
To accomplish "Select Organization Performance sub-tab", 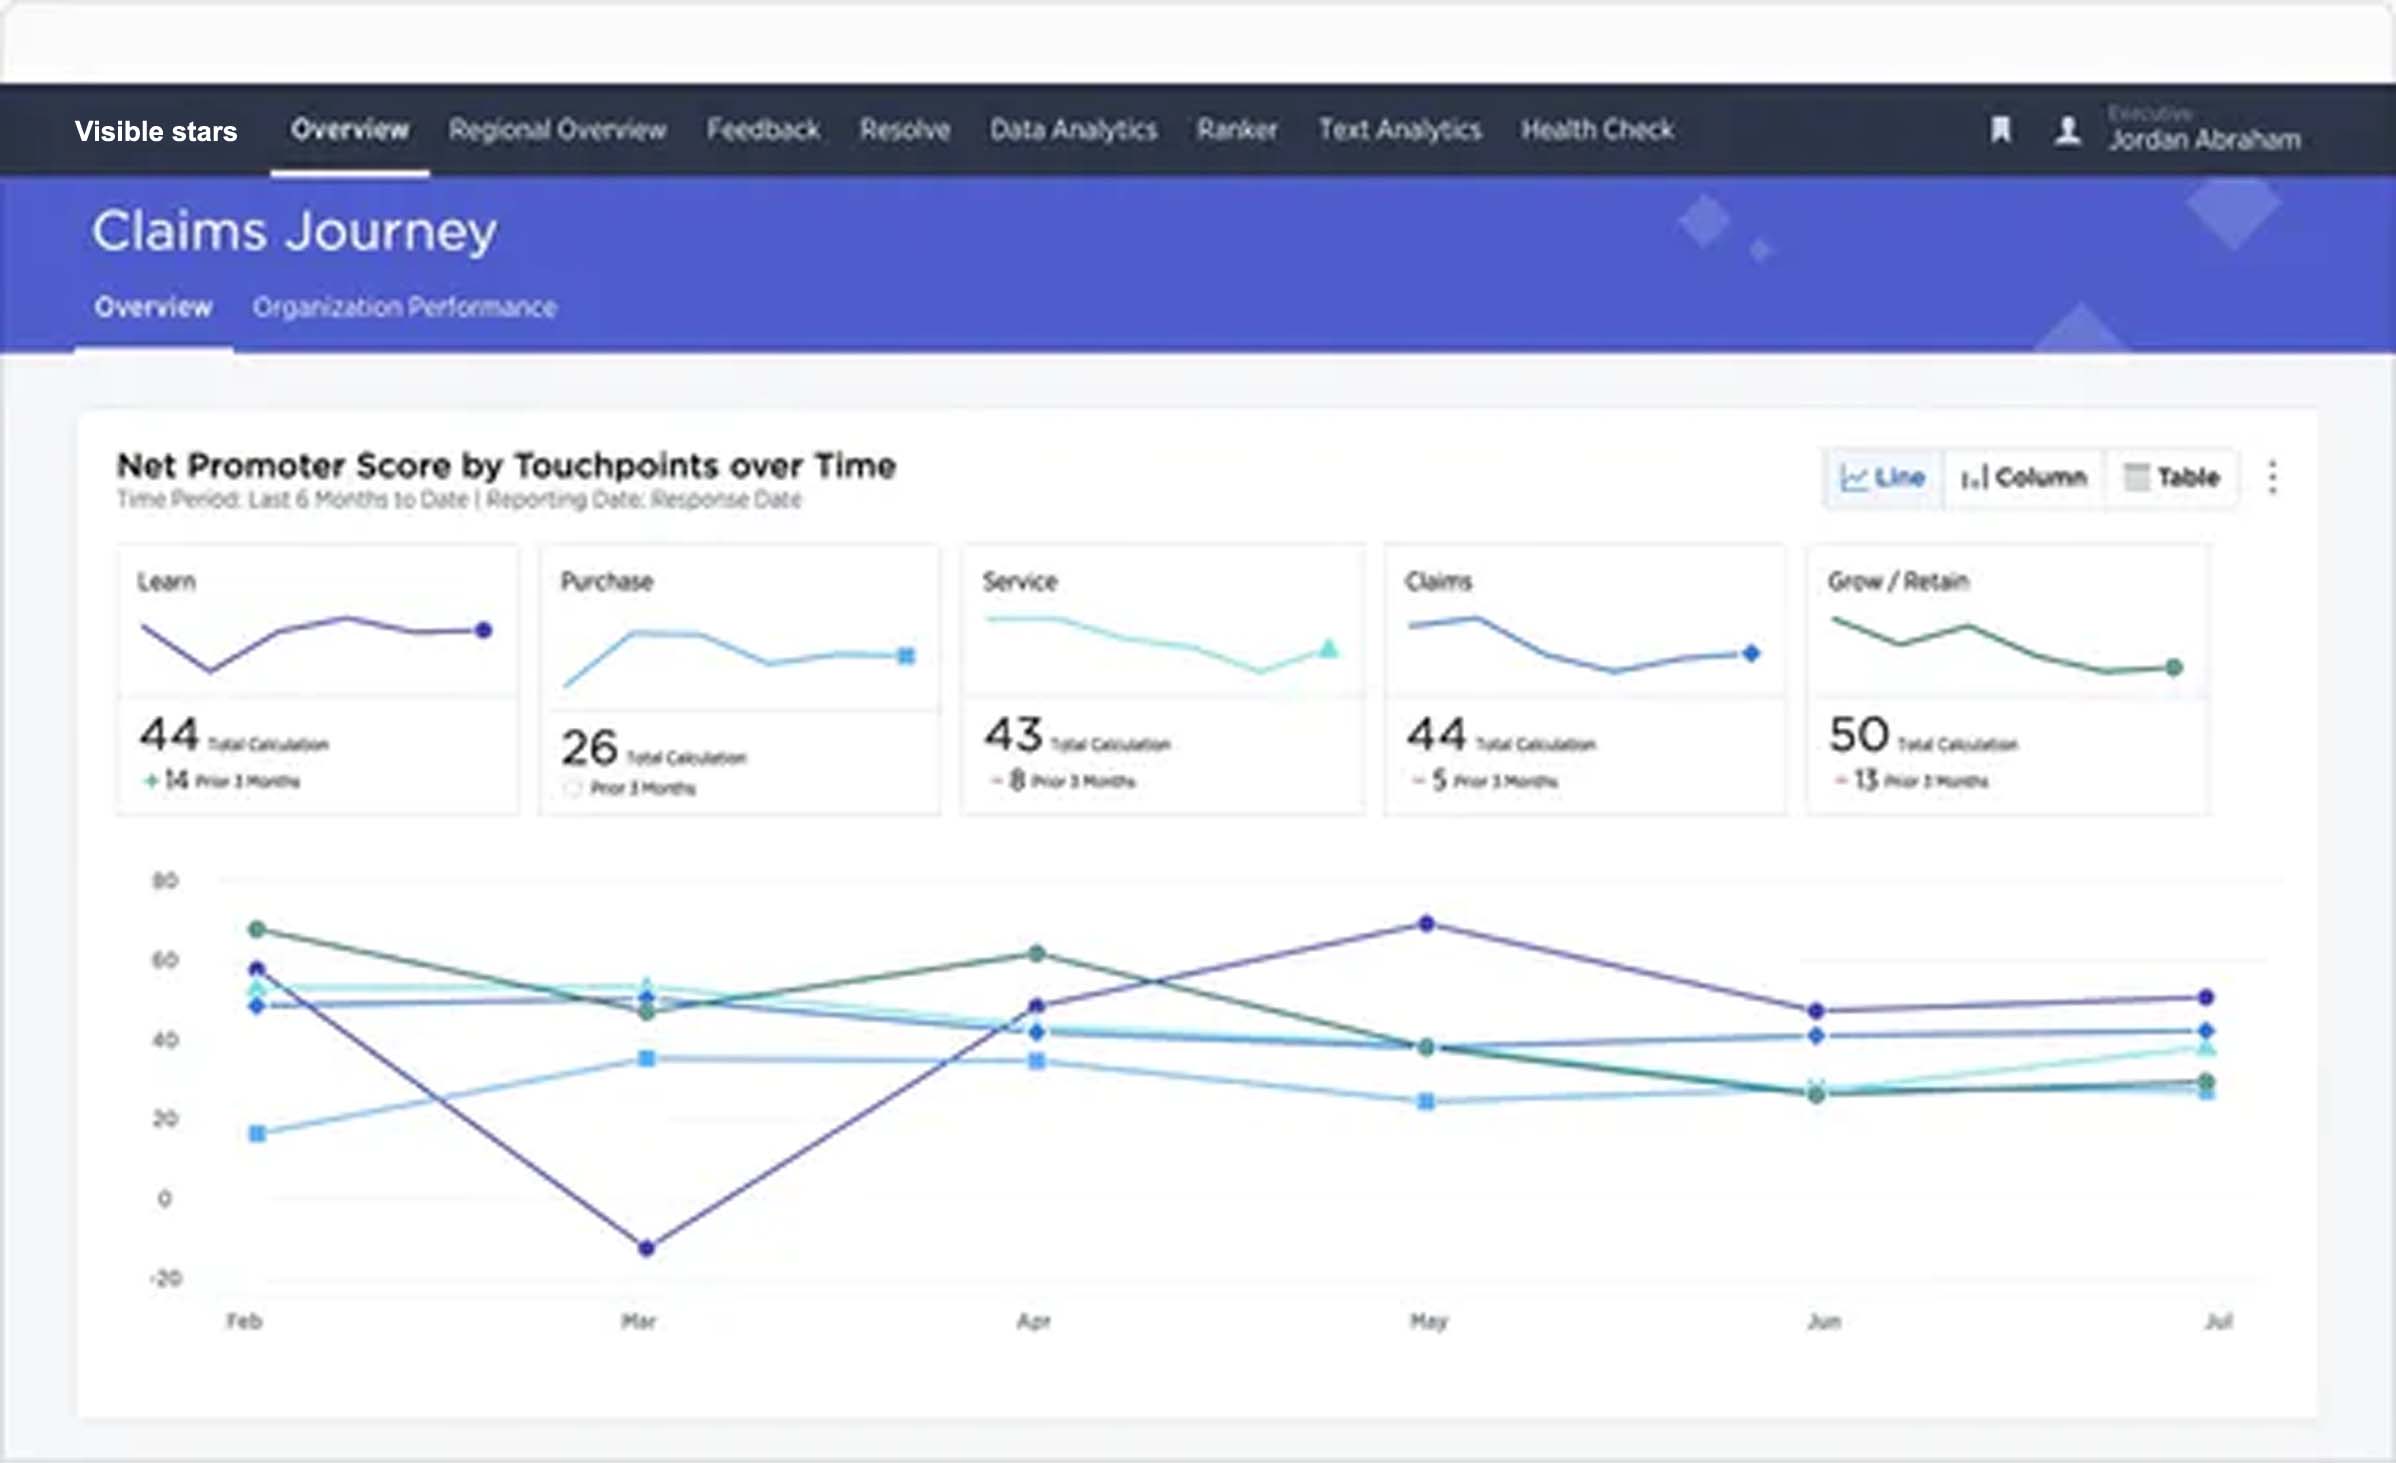I will [404, 307].
